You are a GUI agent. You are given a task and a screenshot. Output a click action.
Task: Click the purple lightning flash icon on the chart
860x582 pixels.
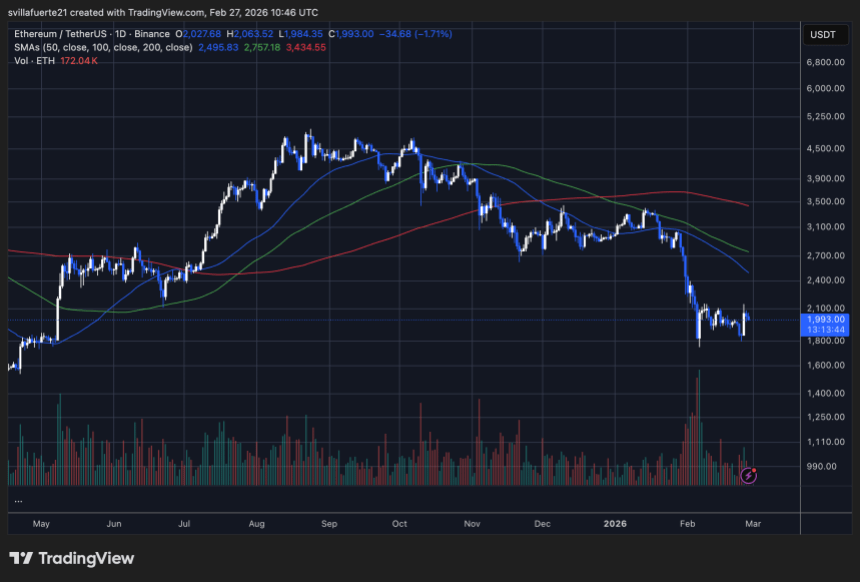click(748, 476)
